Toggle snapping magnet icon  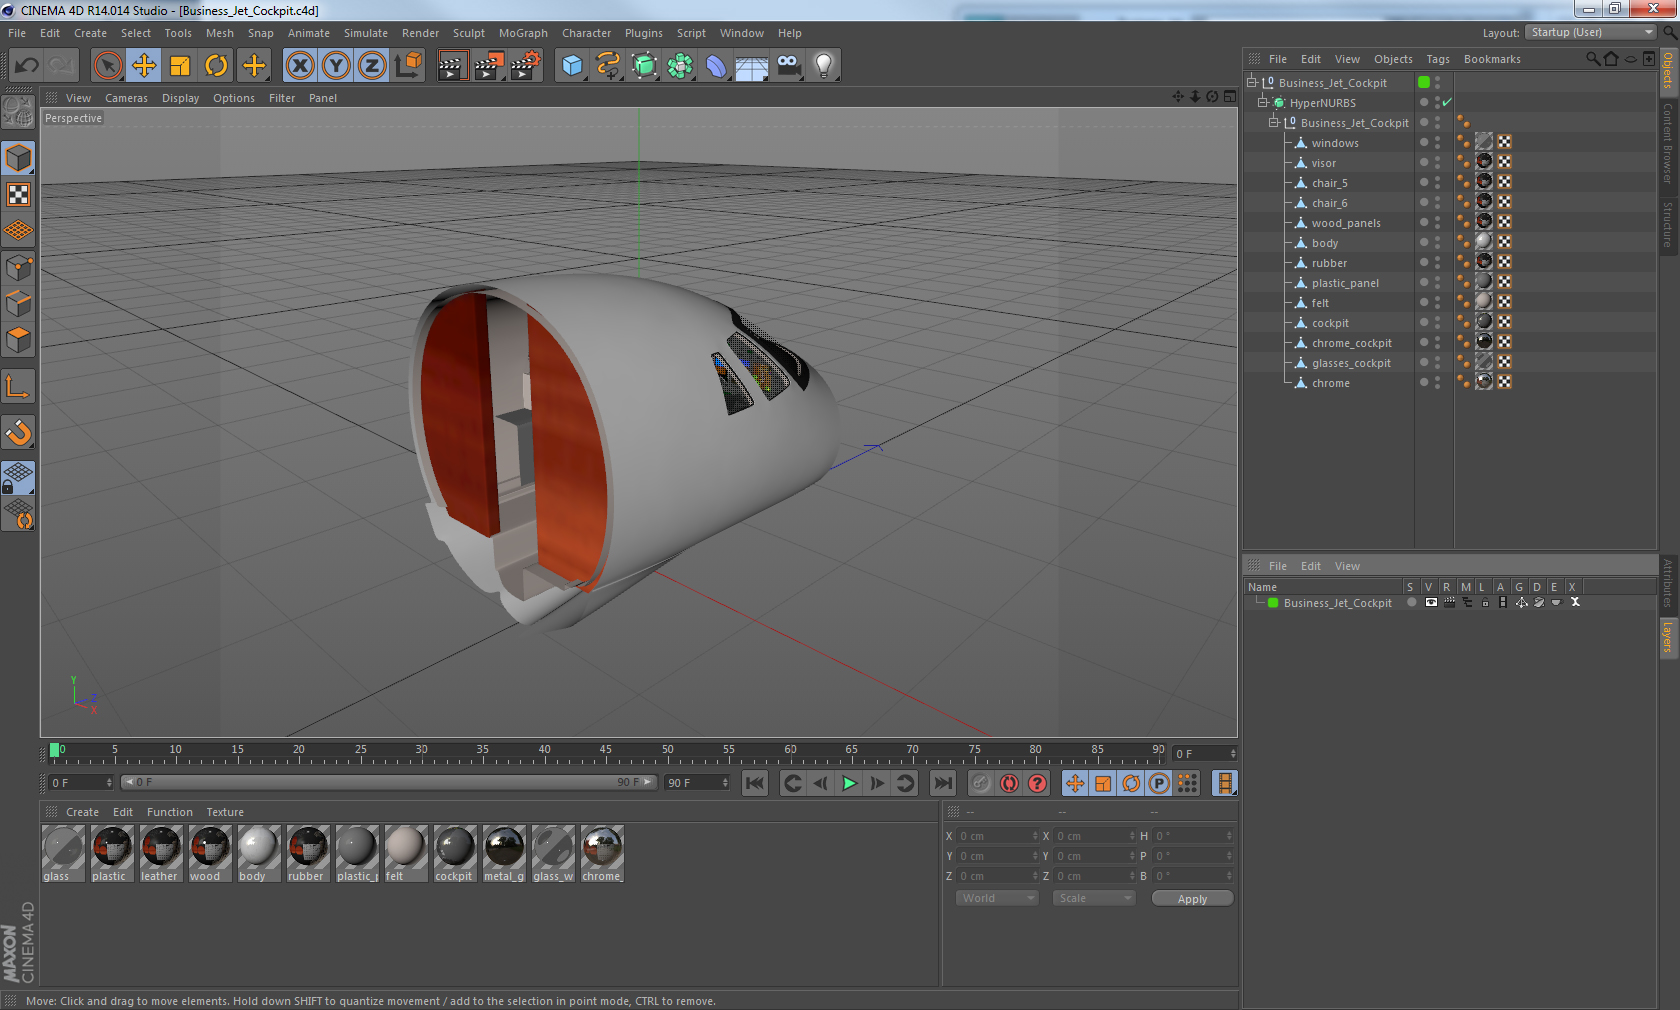pos(19,433)
